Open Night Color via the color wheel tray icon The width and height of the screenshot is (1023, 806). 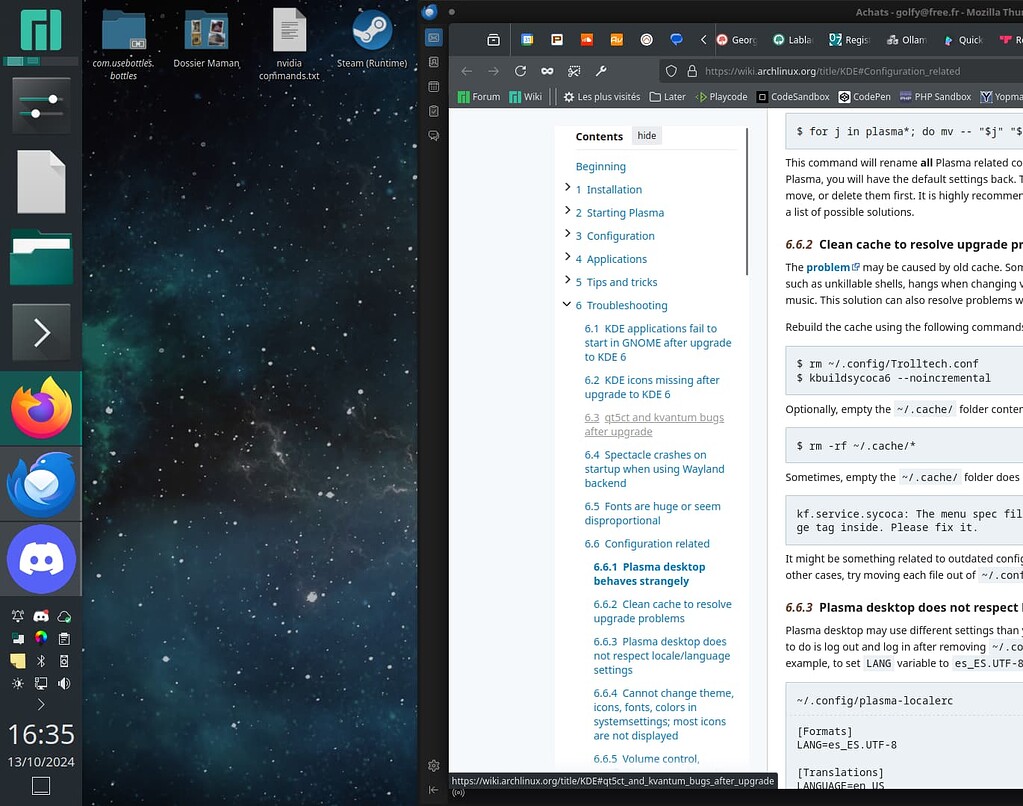coord(40,638)
